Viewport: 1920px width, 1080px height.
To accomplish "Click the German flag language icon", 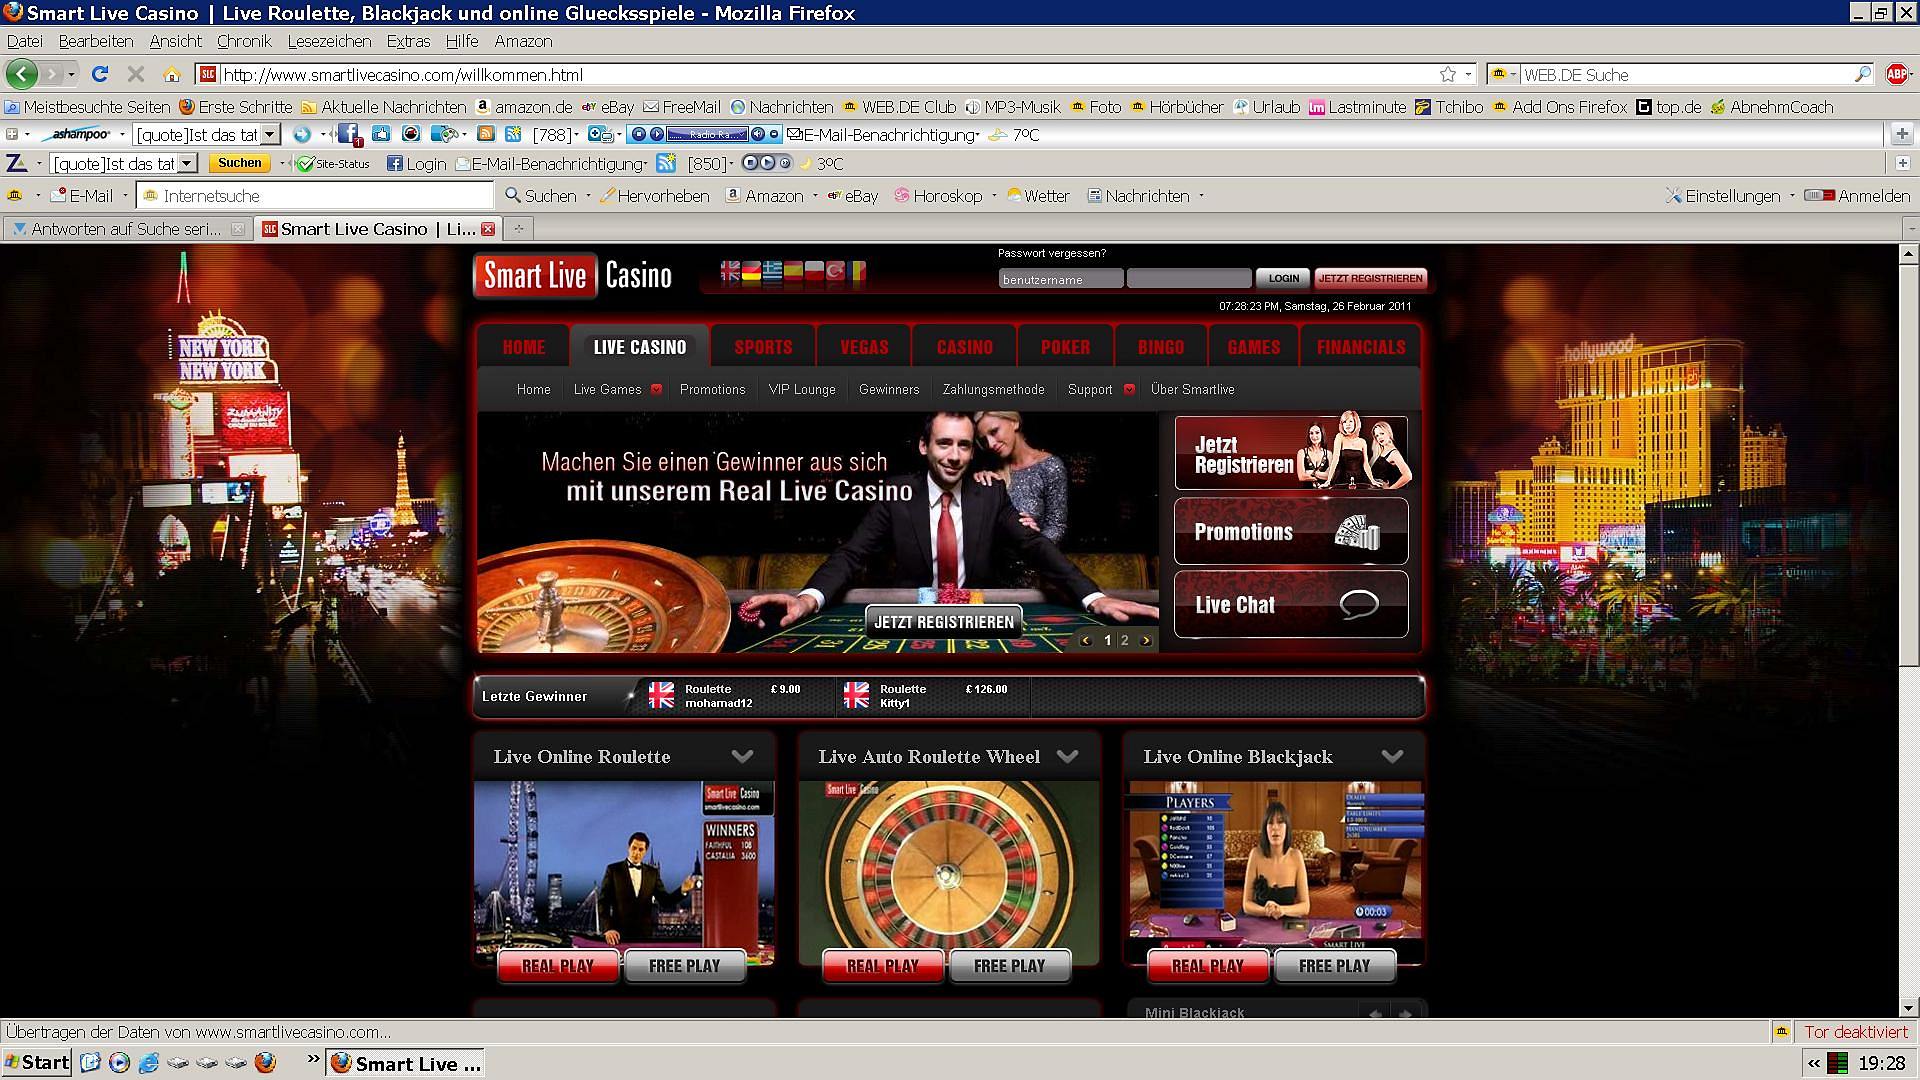I will coord(750,272).
